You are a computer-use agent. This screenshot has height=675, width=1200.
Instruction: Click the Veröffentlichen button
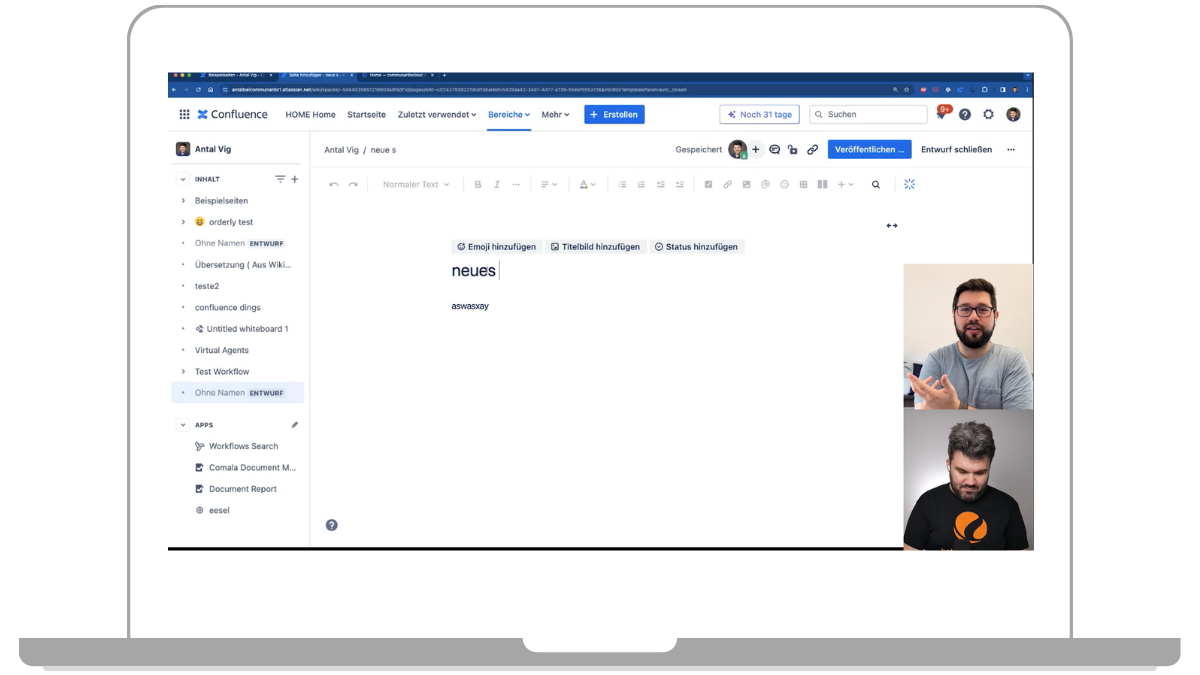(869, 150)
